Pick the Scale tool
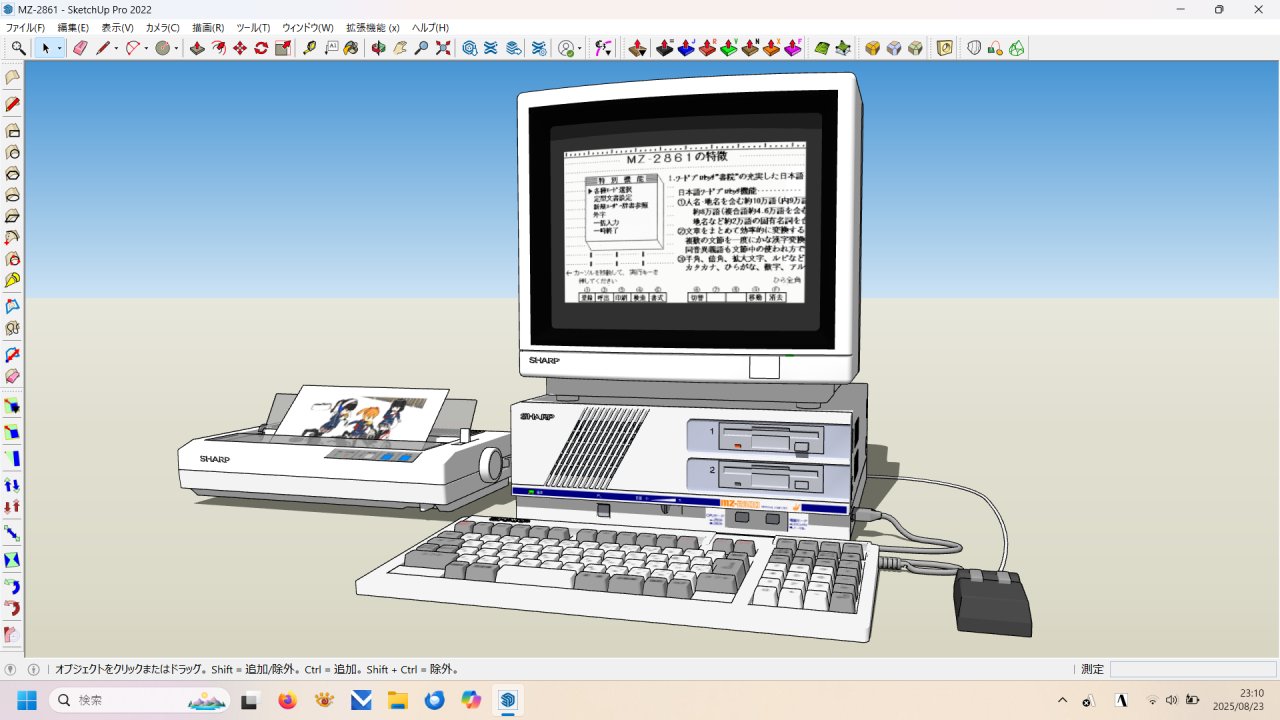The height and width of the screenshot is (720, 1280). [x=283, y=48]
